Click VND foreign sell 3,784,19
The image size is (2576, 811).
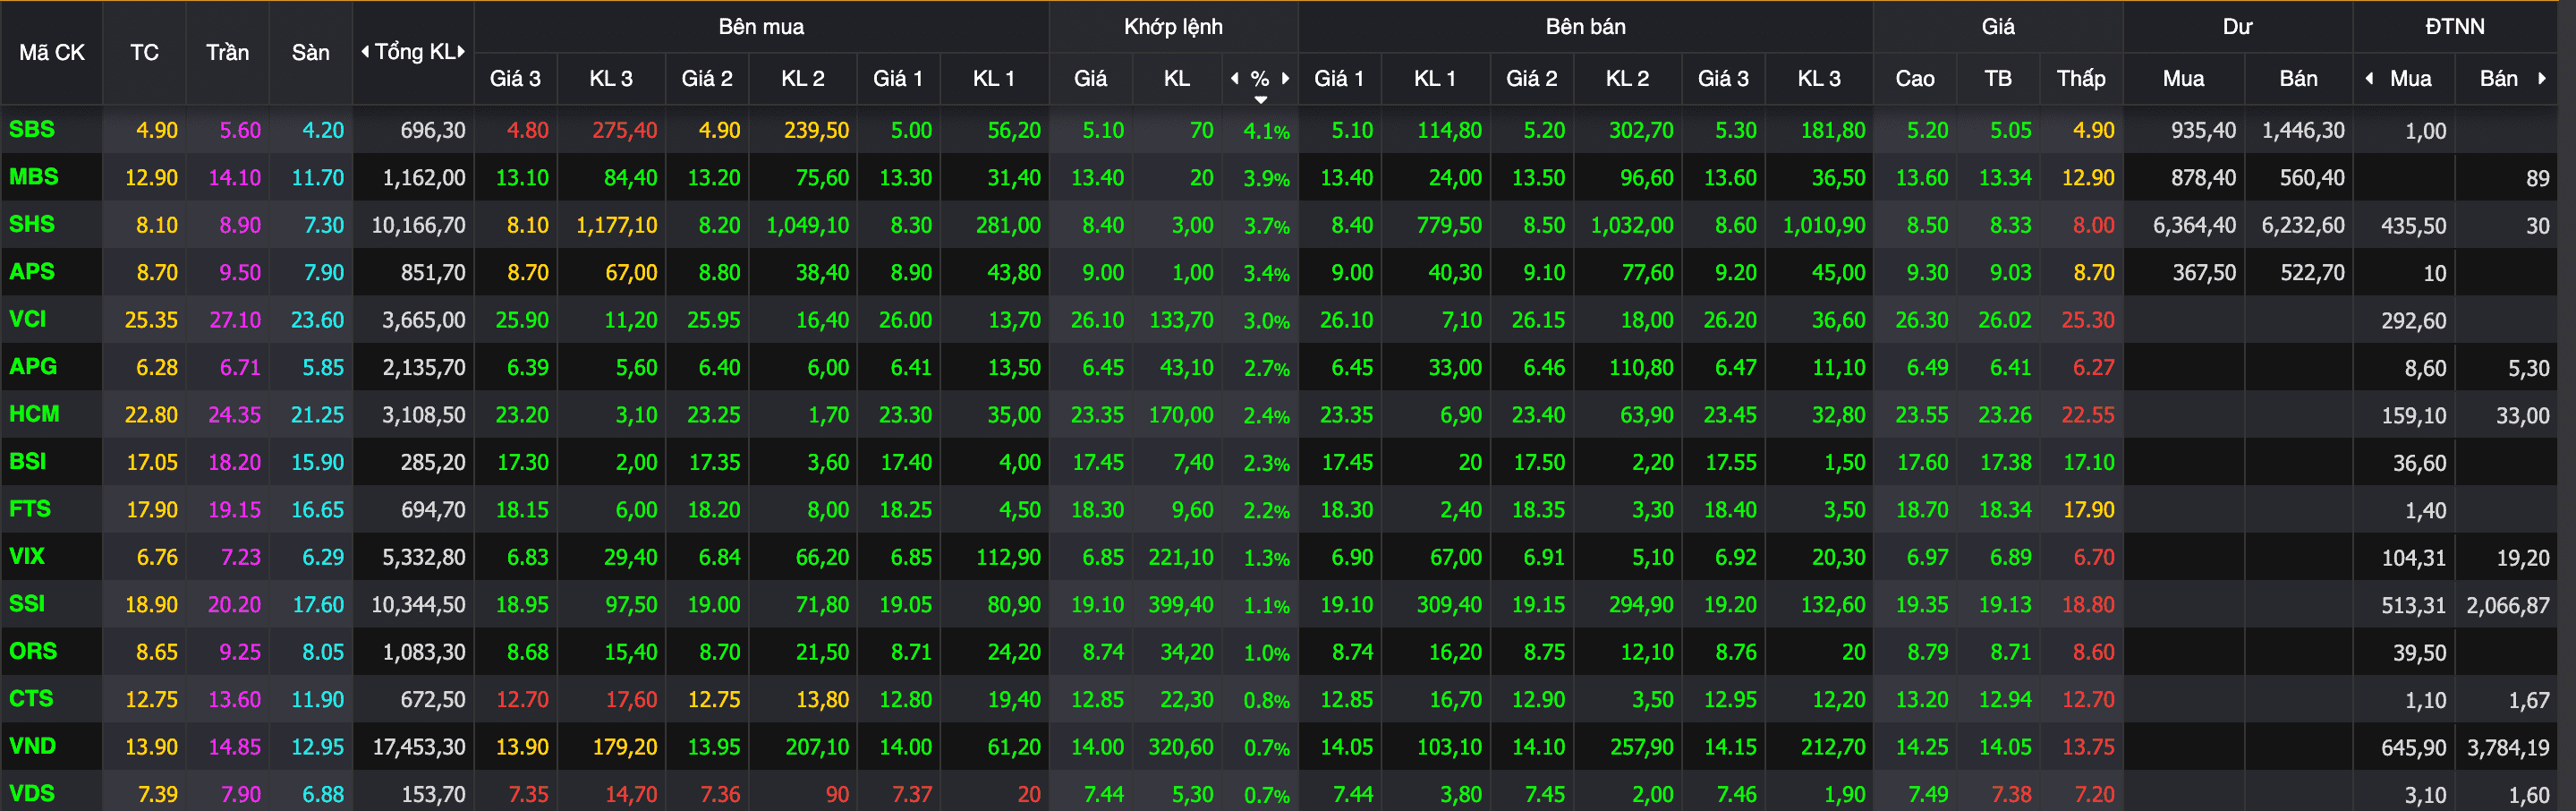point(2508,747)
